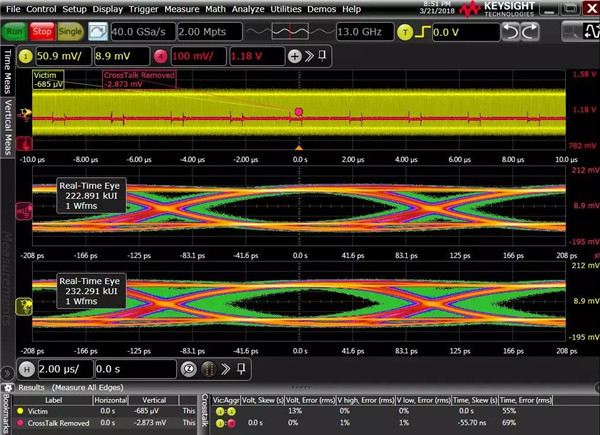Expand the Results panel header
Image resolution: width=600 pixels, height=435 pixels.
[30, 385]
